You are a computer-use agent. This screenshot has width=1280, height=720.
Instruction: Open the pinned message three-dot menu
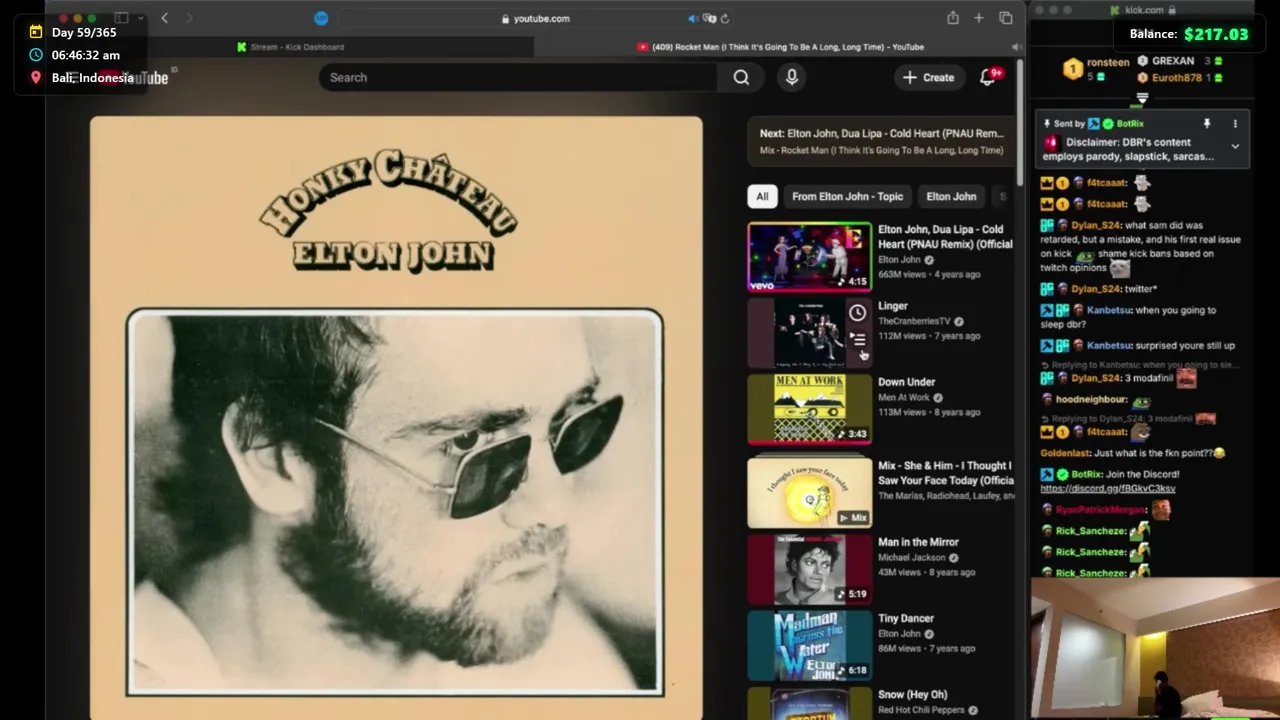coord(1235,123)
